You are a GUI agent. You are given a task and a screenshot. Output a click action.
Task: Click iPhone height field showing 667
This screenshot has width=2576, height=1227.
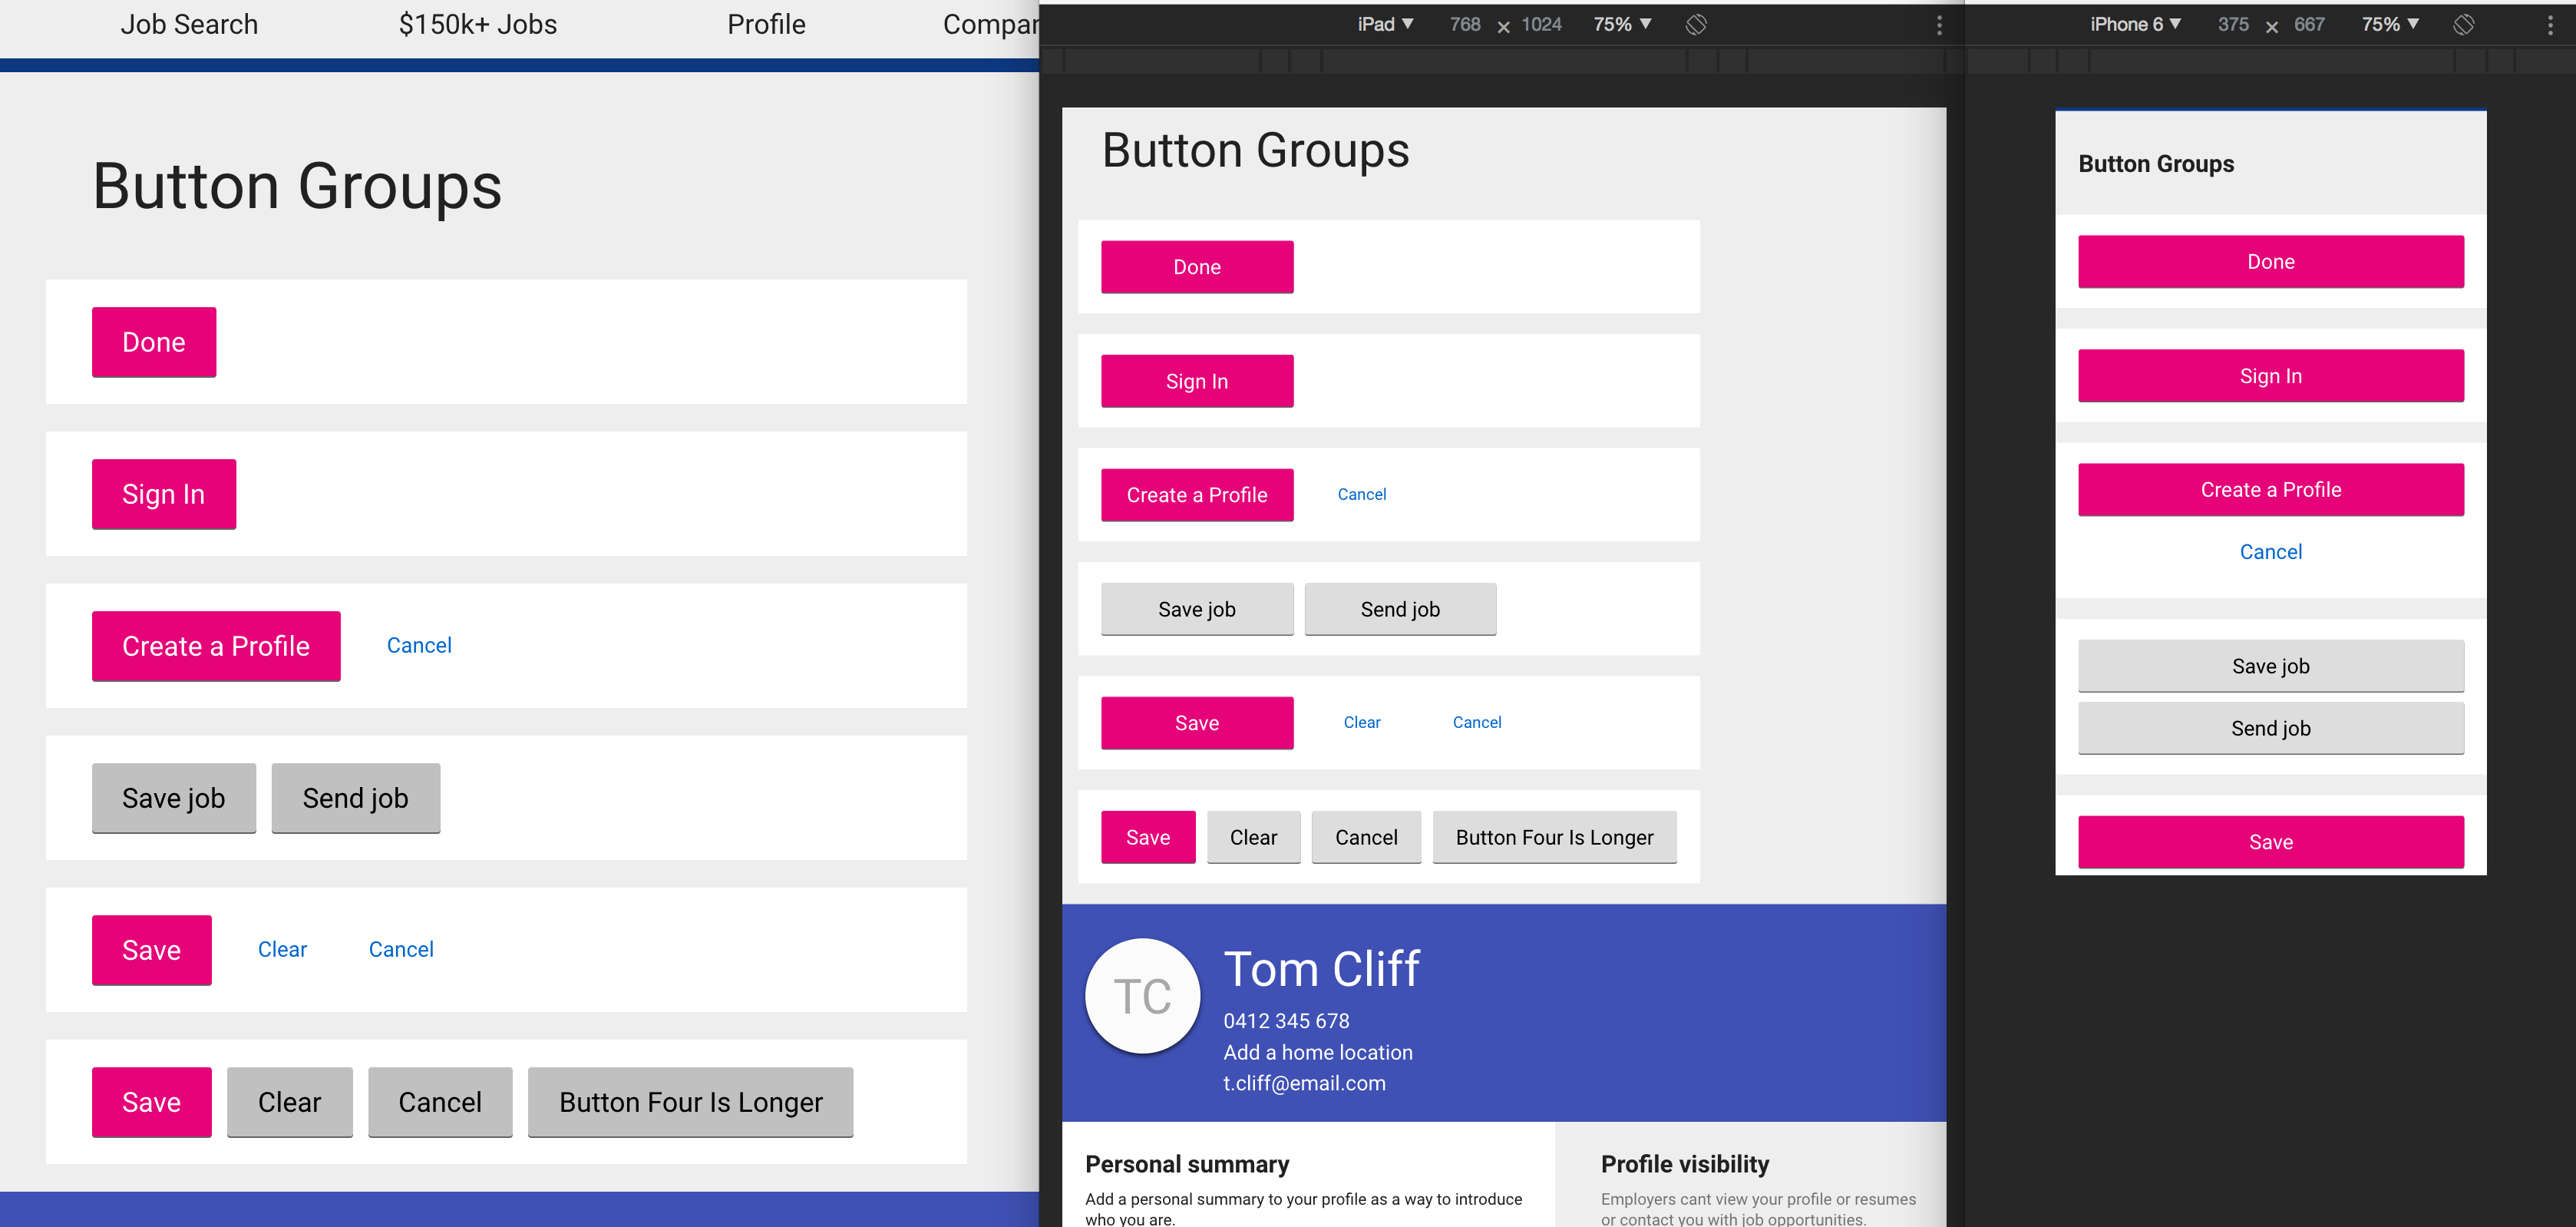2308,25
